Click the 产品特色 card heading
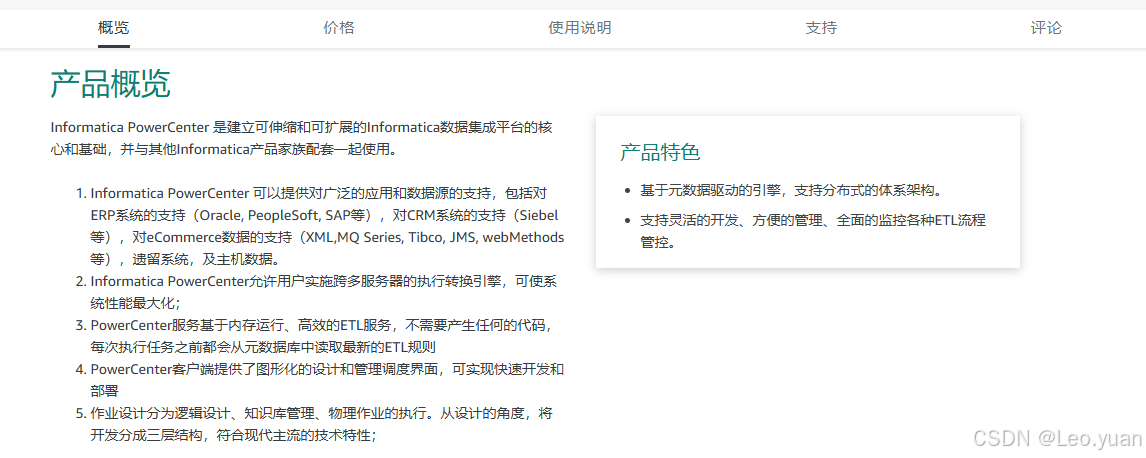The height and width of the screenshot is (458, 1146). tap(660, 152)
